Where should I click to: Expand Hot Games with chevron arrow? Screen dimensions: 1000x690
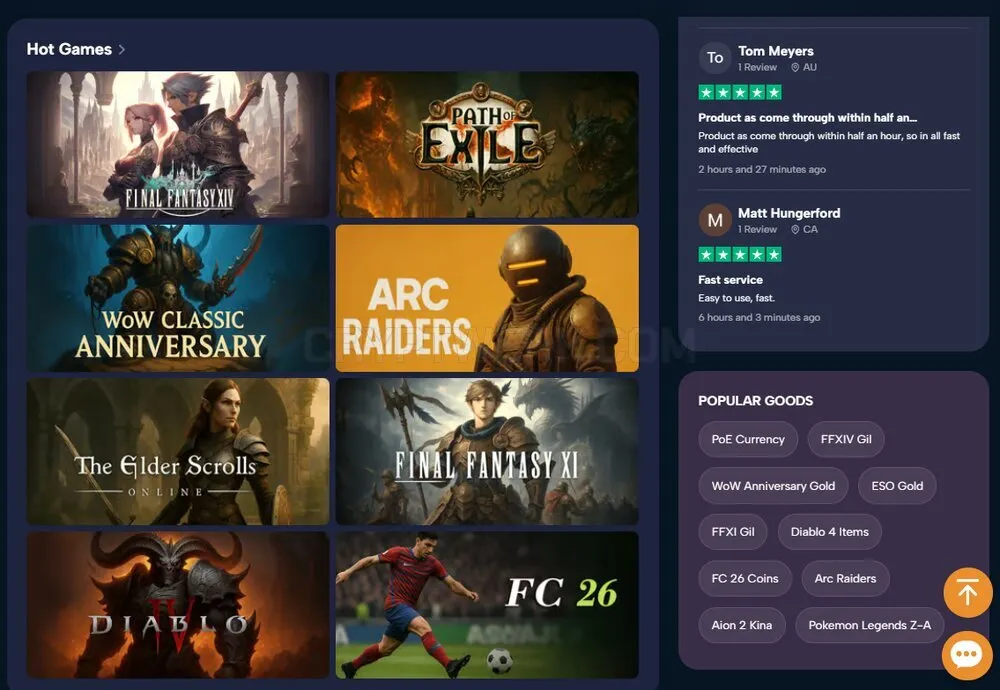click(122, 49)
